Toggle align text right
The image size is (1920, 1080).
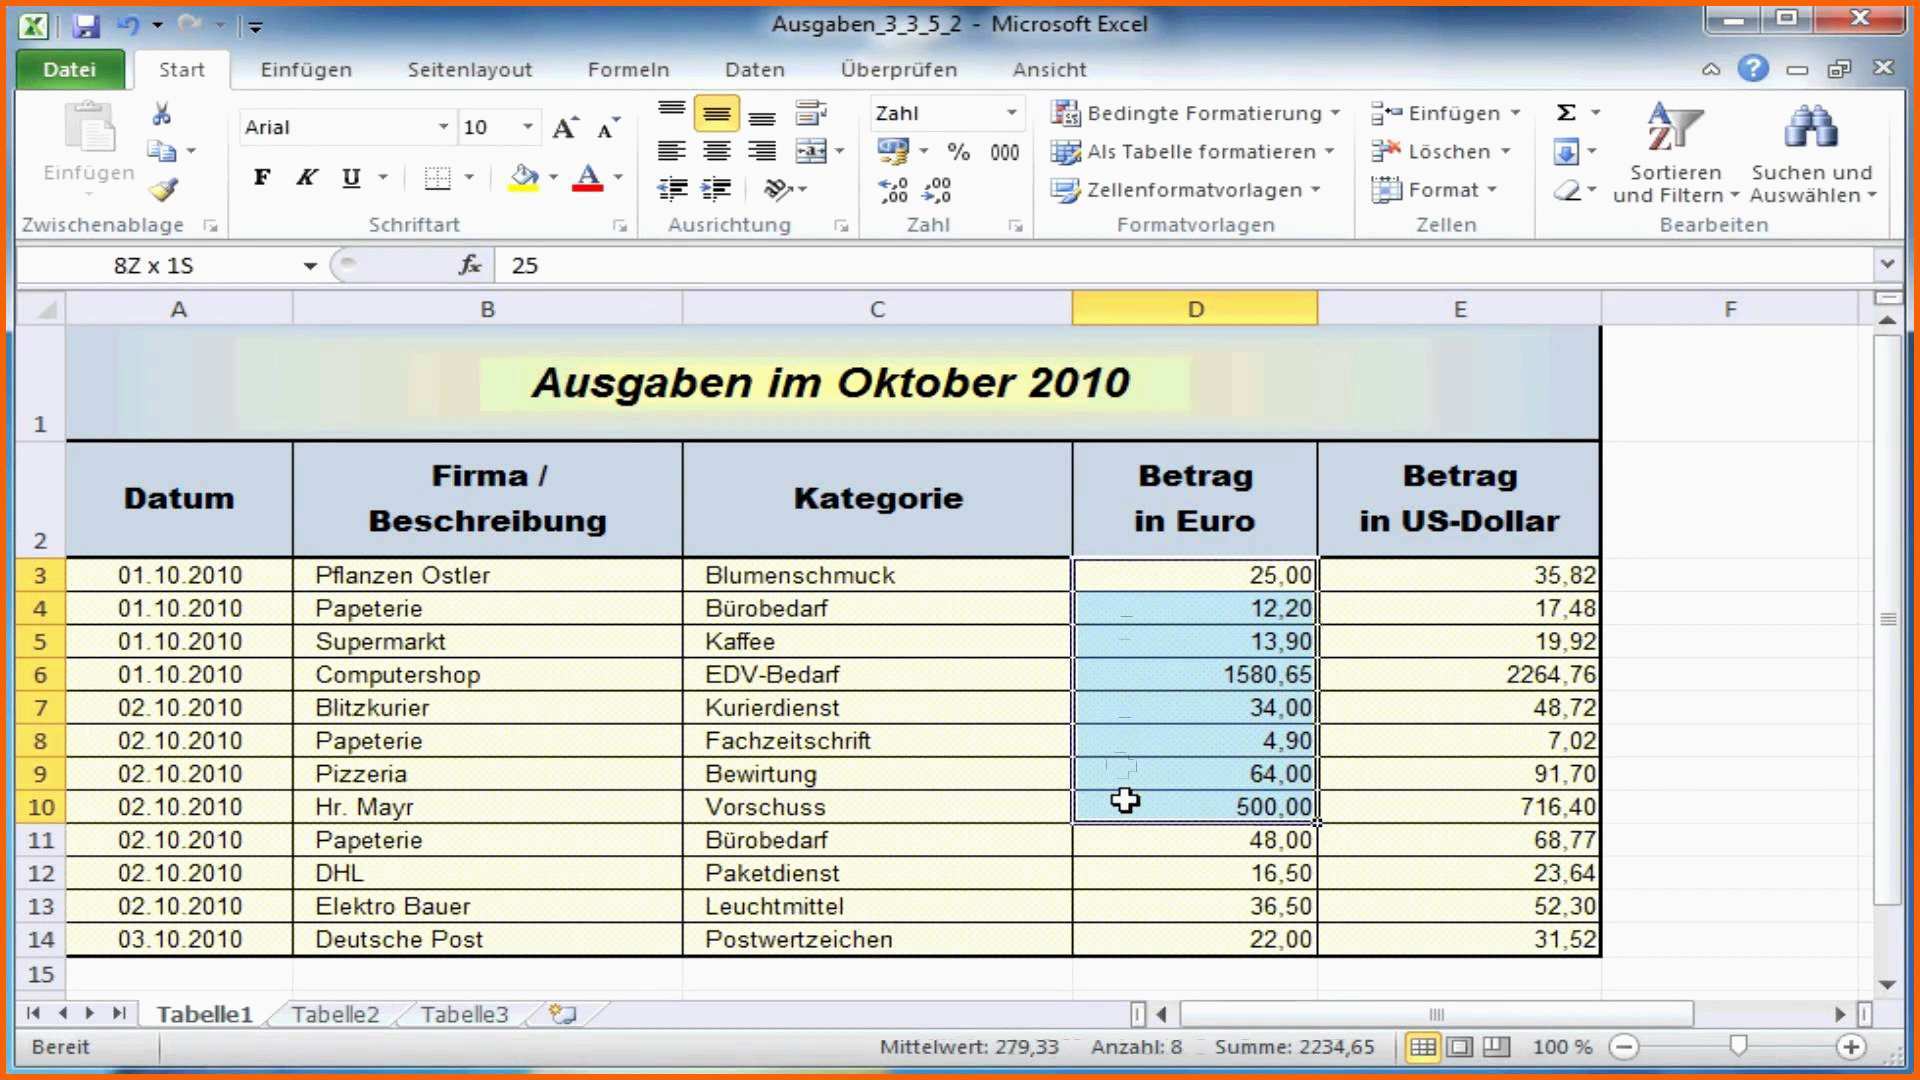762,151
